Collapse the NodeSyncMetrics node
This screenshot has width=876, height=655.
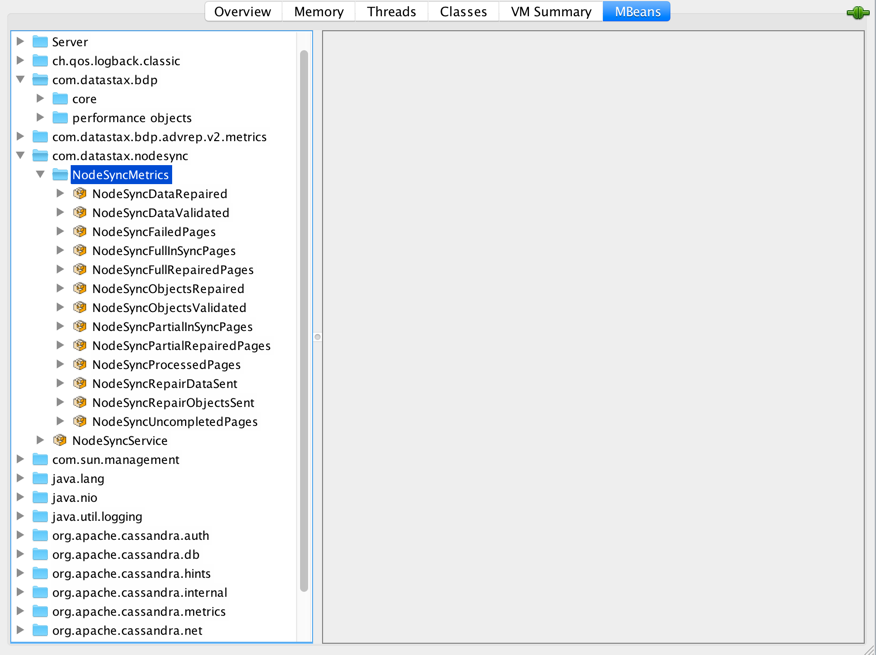(x=41, y=175)
